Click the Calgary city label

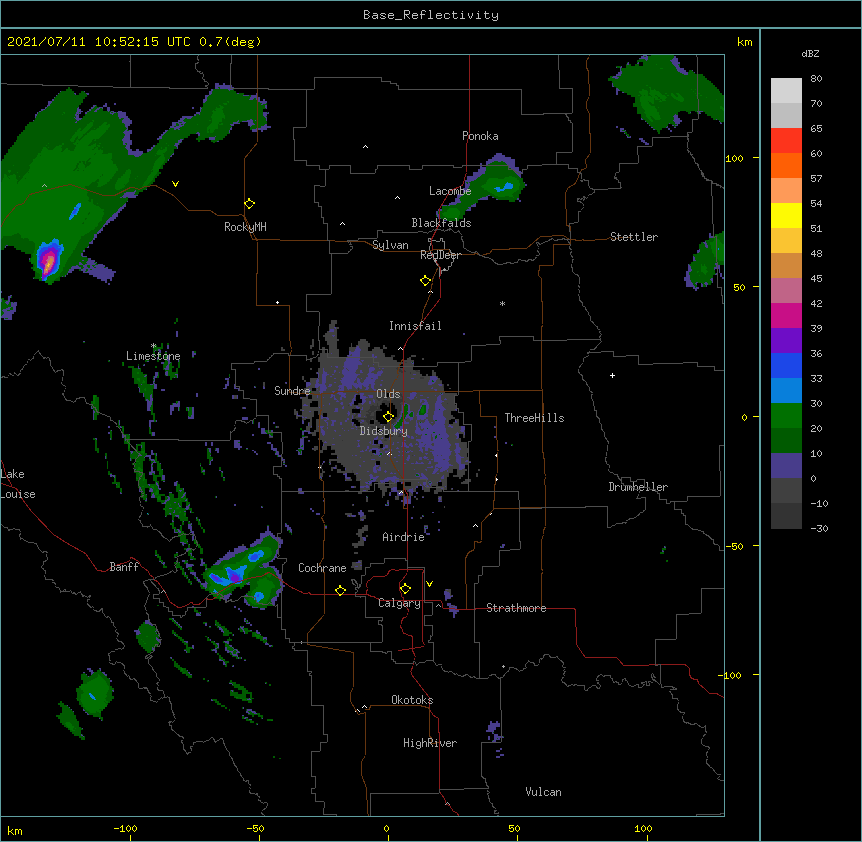[x=399, y=603]
